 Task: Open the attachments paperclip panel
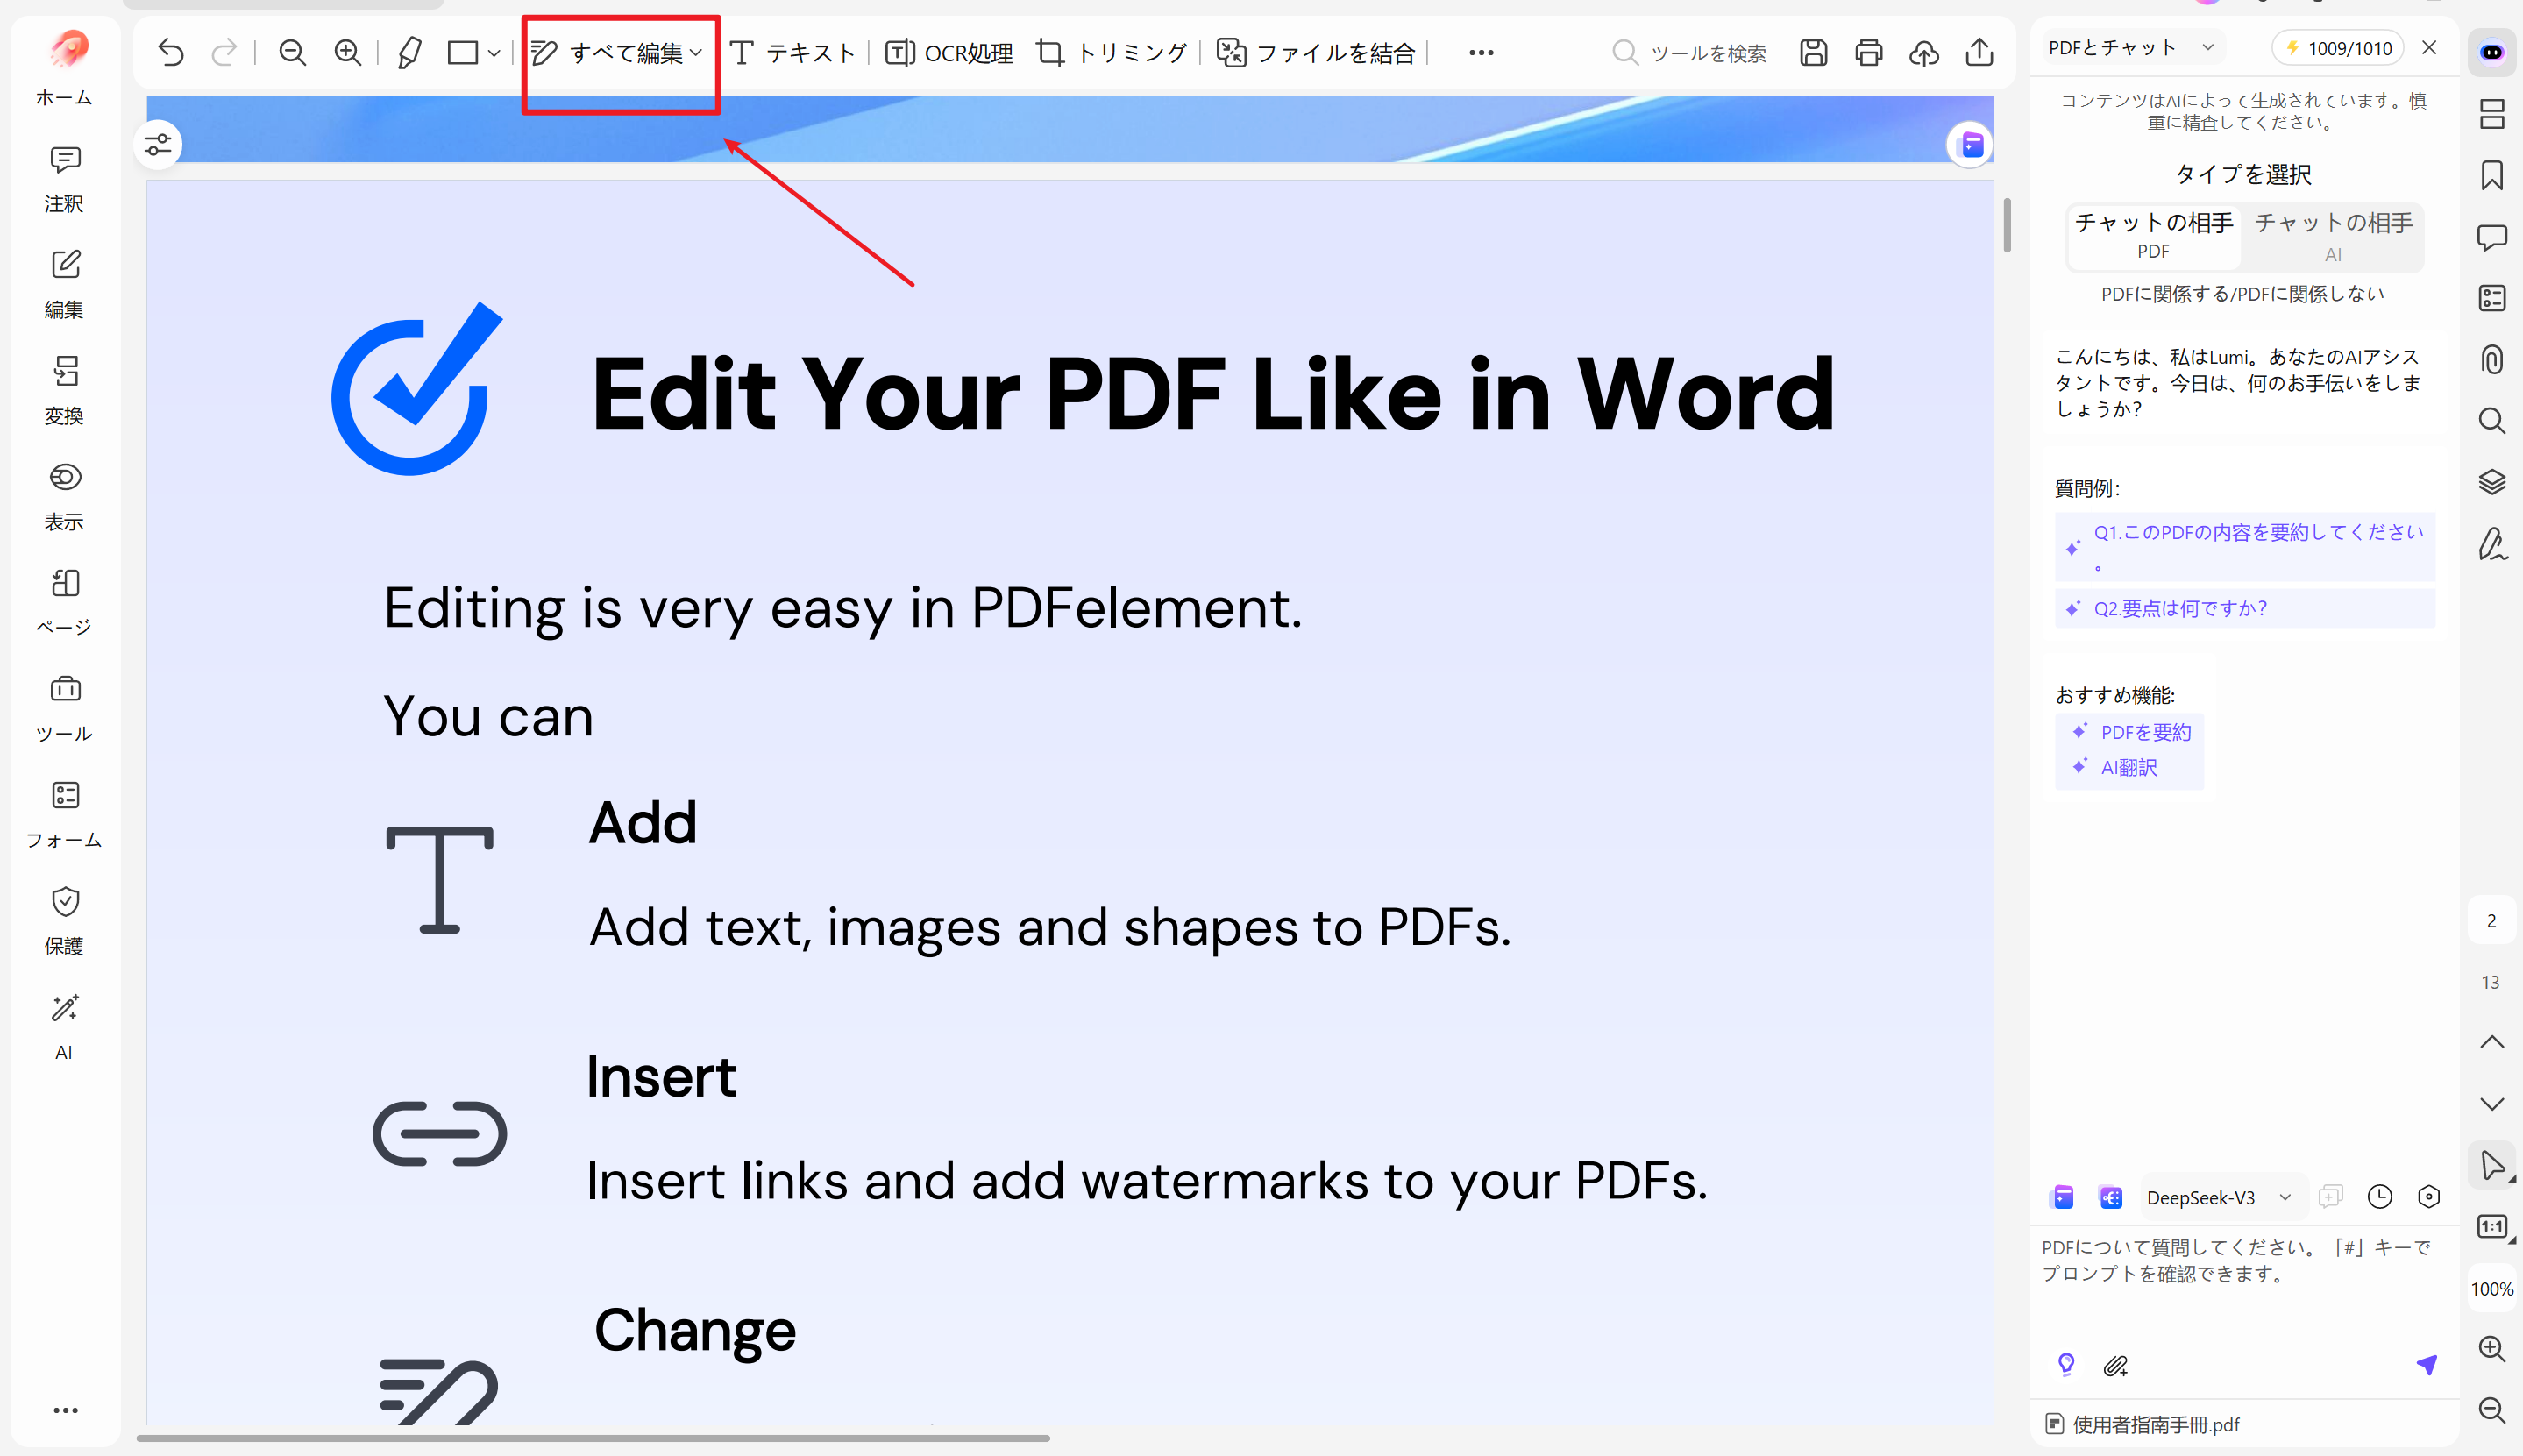point(2491,359)
